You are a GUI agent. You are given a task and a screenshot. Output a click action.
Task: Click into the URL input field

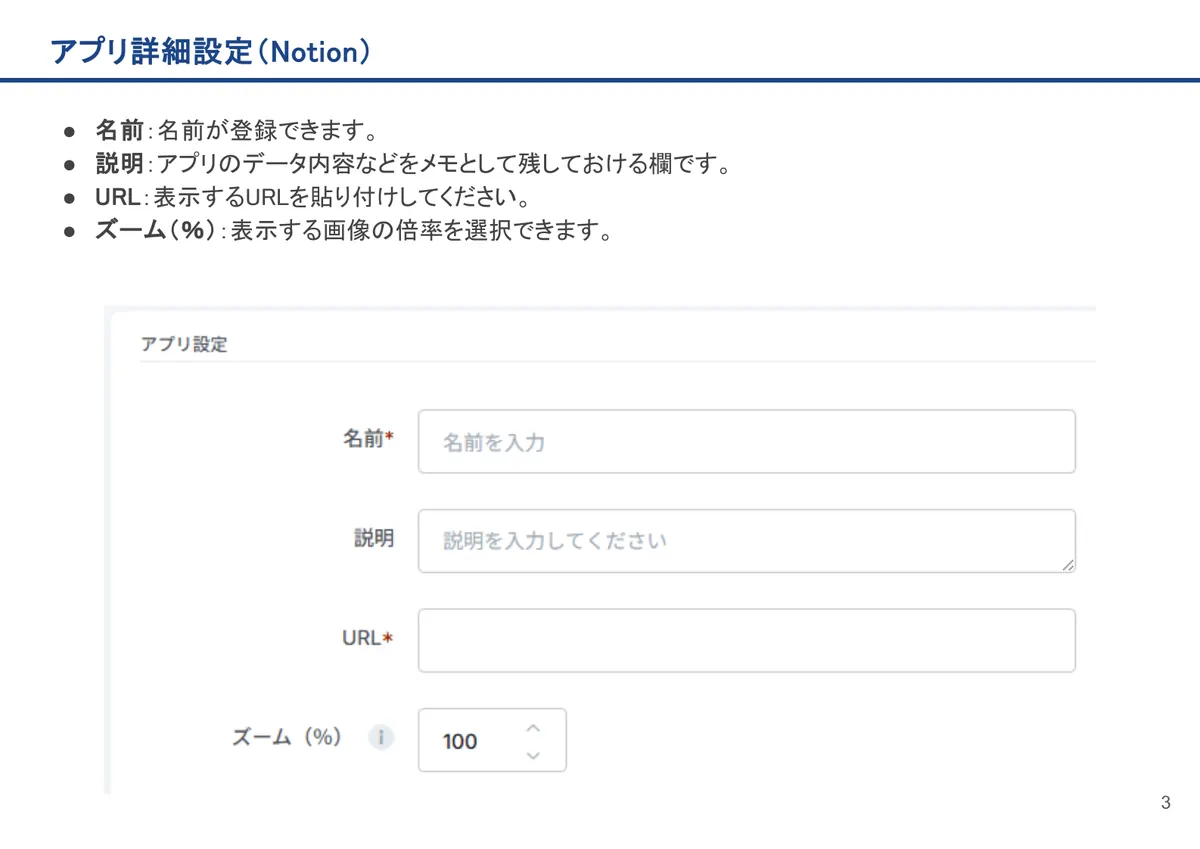tap(747, 640)
